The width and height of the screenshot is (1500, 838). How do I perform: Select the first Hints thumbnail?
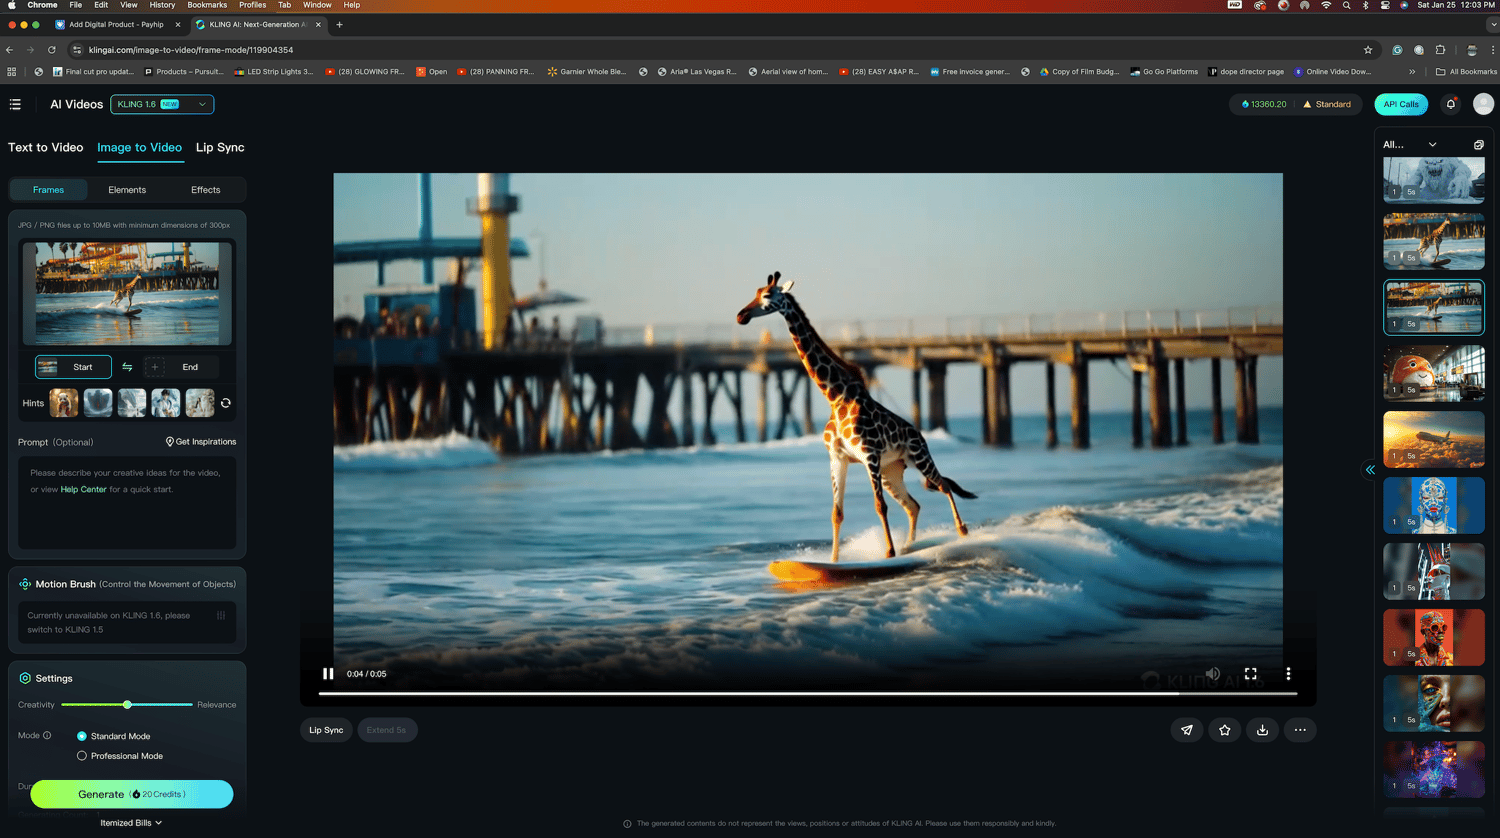coord(64,403)
